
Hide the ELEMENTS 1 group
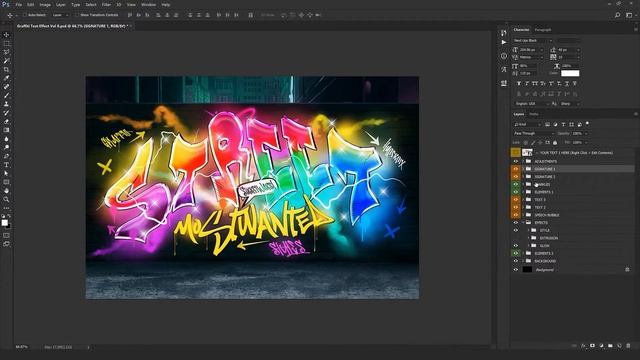point(516,192)
